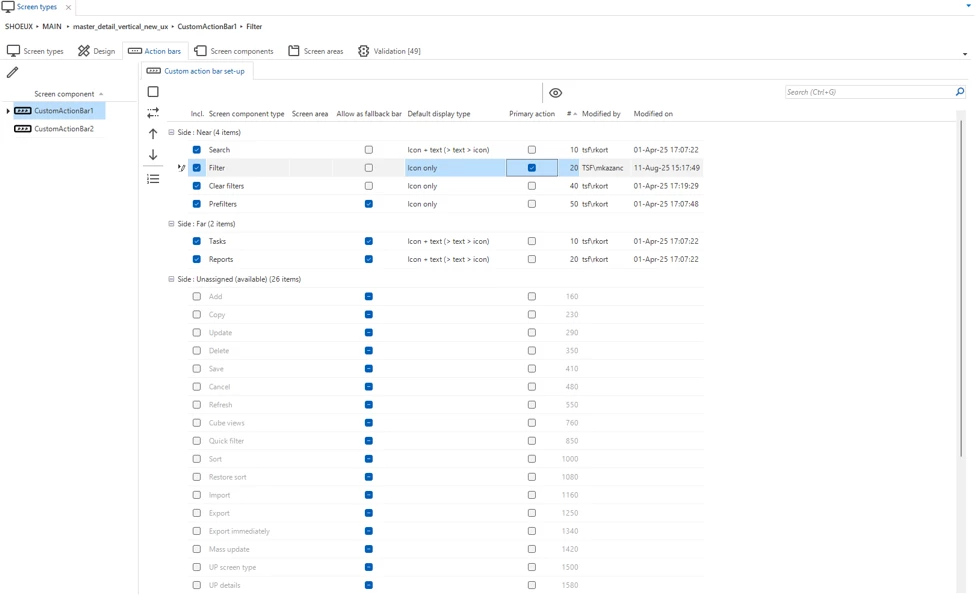Expand the CustomActionBar1 tree node
The image size is (979, 600).
click(x=8, y=111)
